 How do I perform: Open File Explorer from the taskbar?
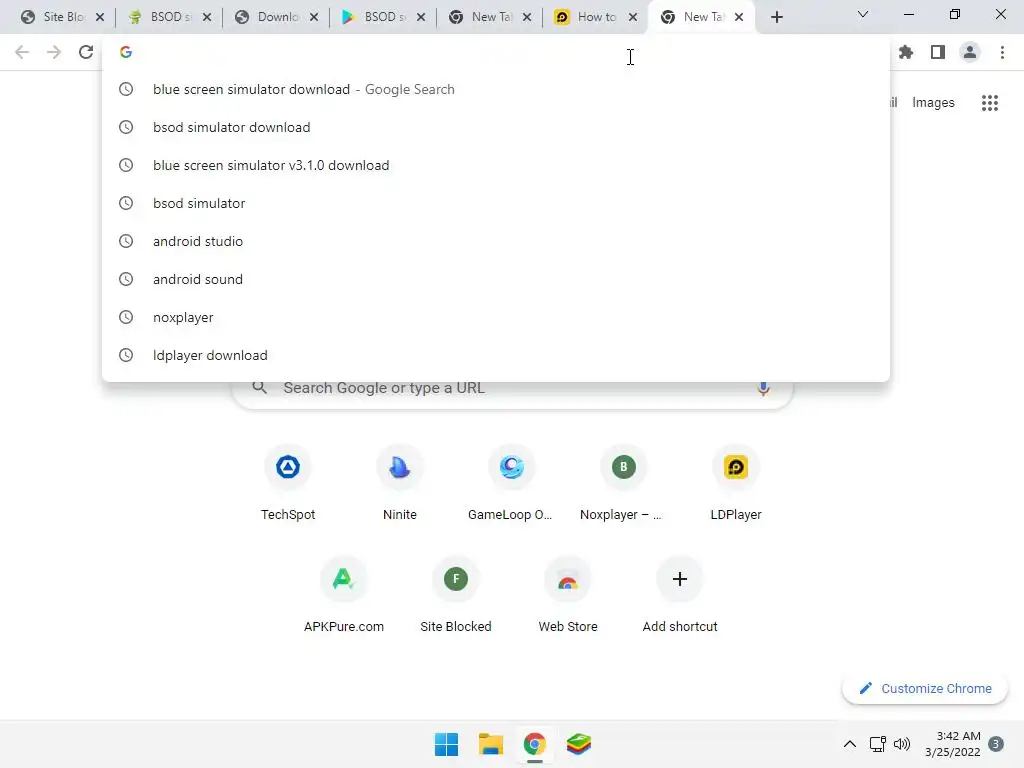[x=490, y=744]
